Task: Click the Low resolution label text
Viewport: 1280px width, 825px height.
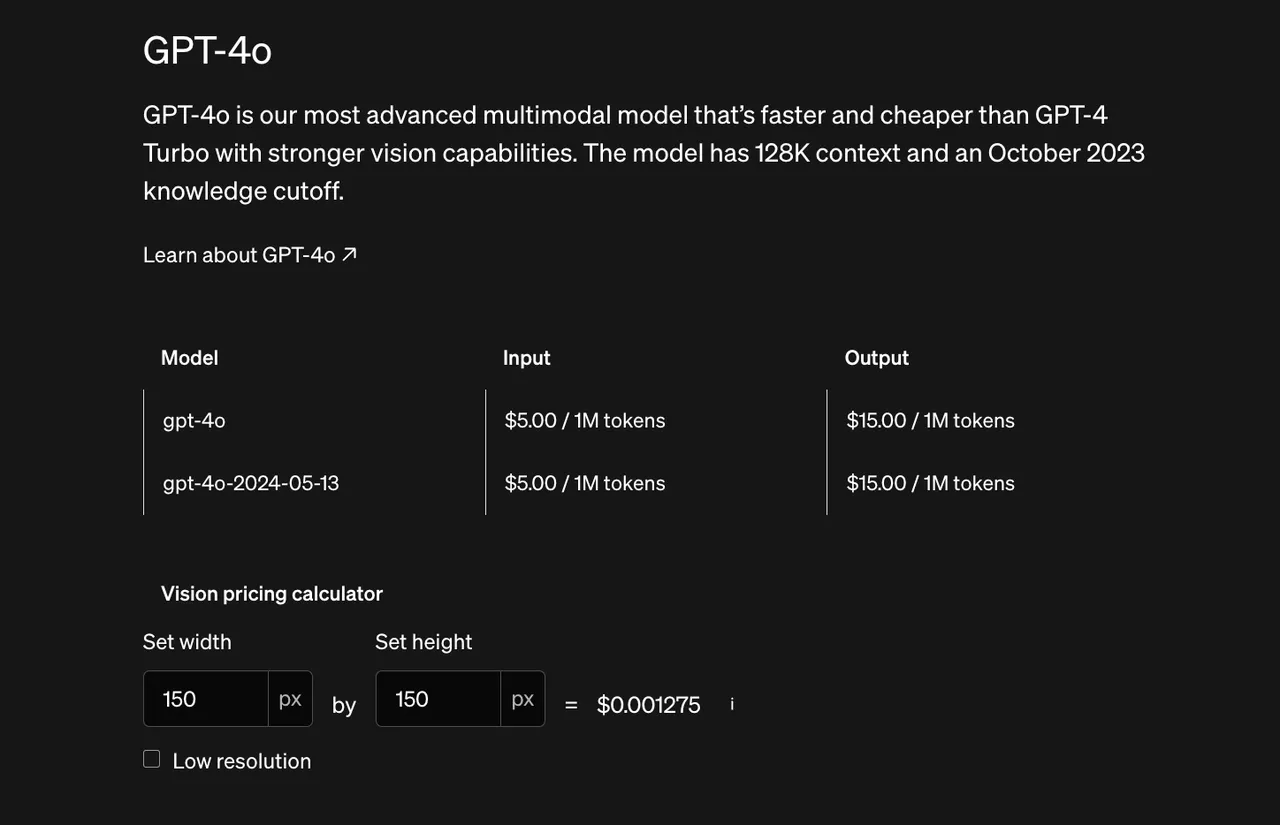Action: point(241,761)
